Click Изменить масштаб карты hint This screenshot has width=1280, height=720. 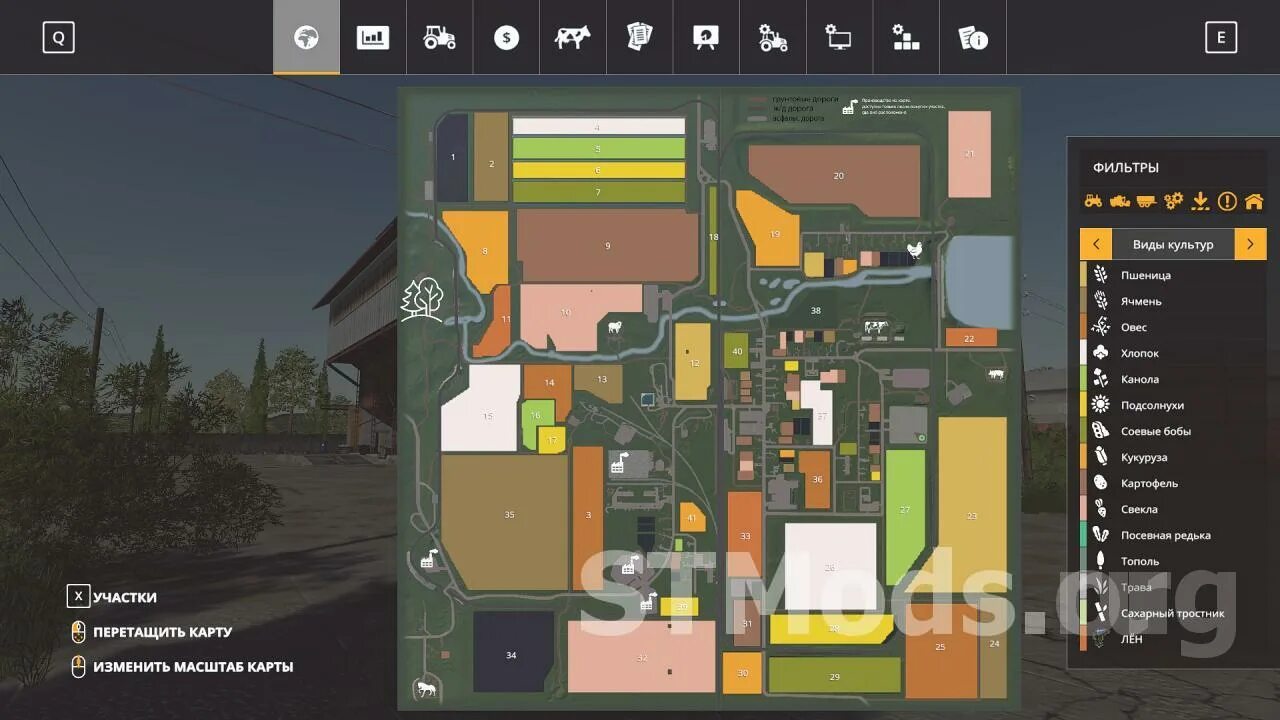coord(193,666)
